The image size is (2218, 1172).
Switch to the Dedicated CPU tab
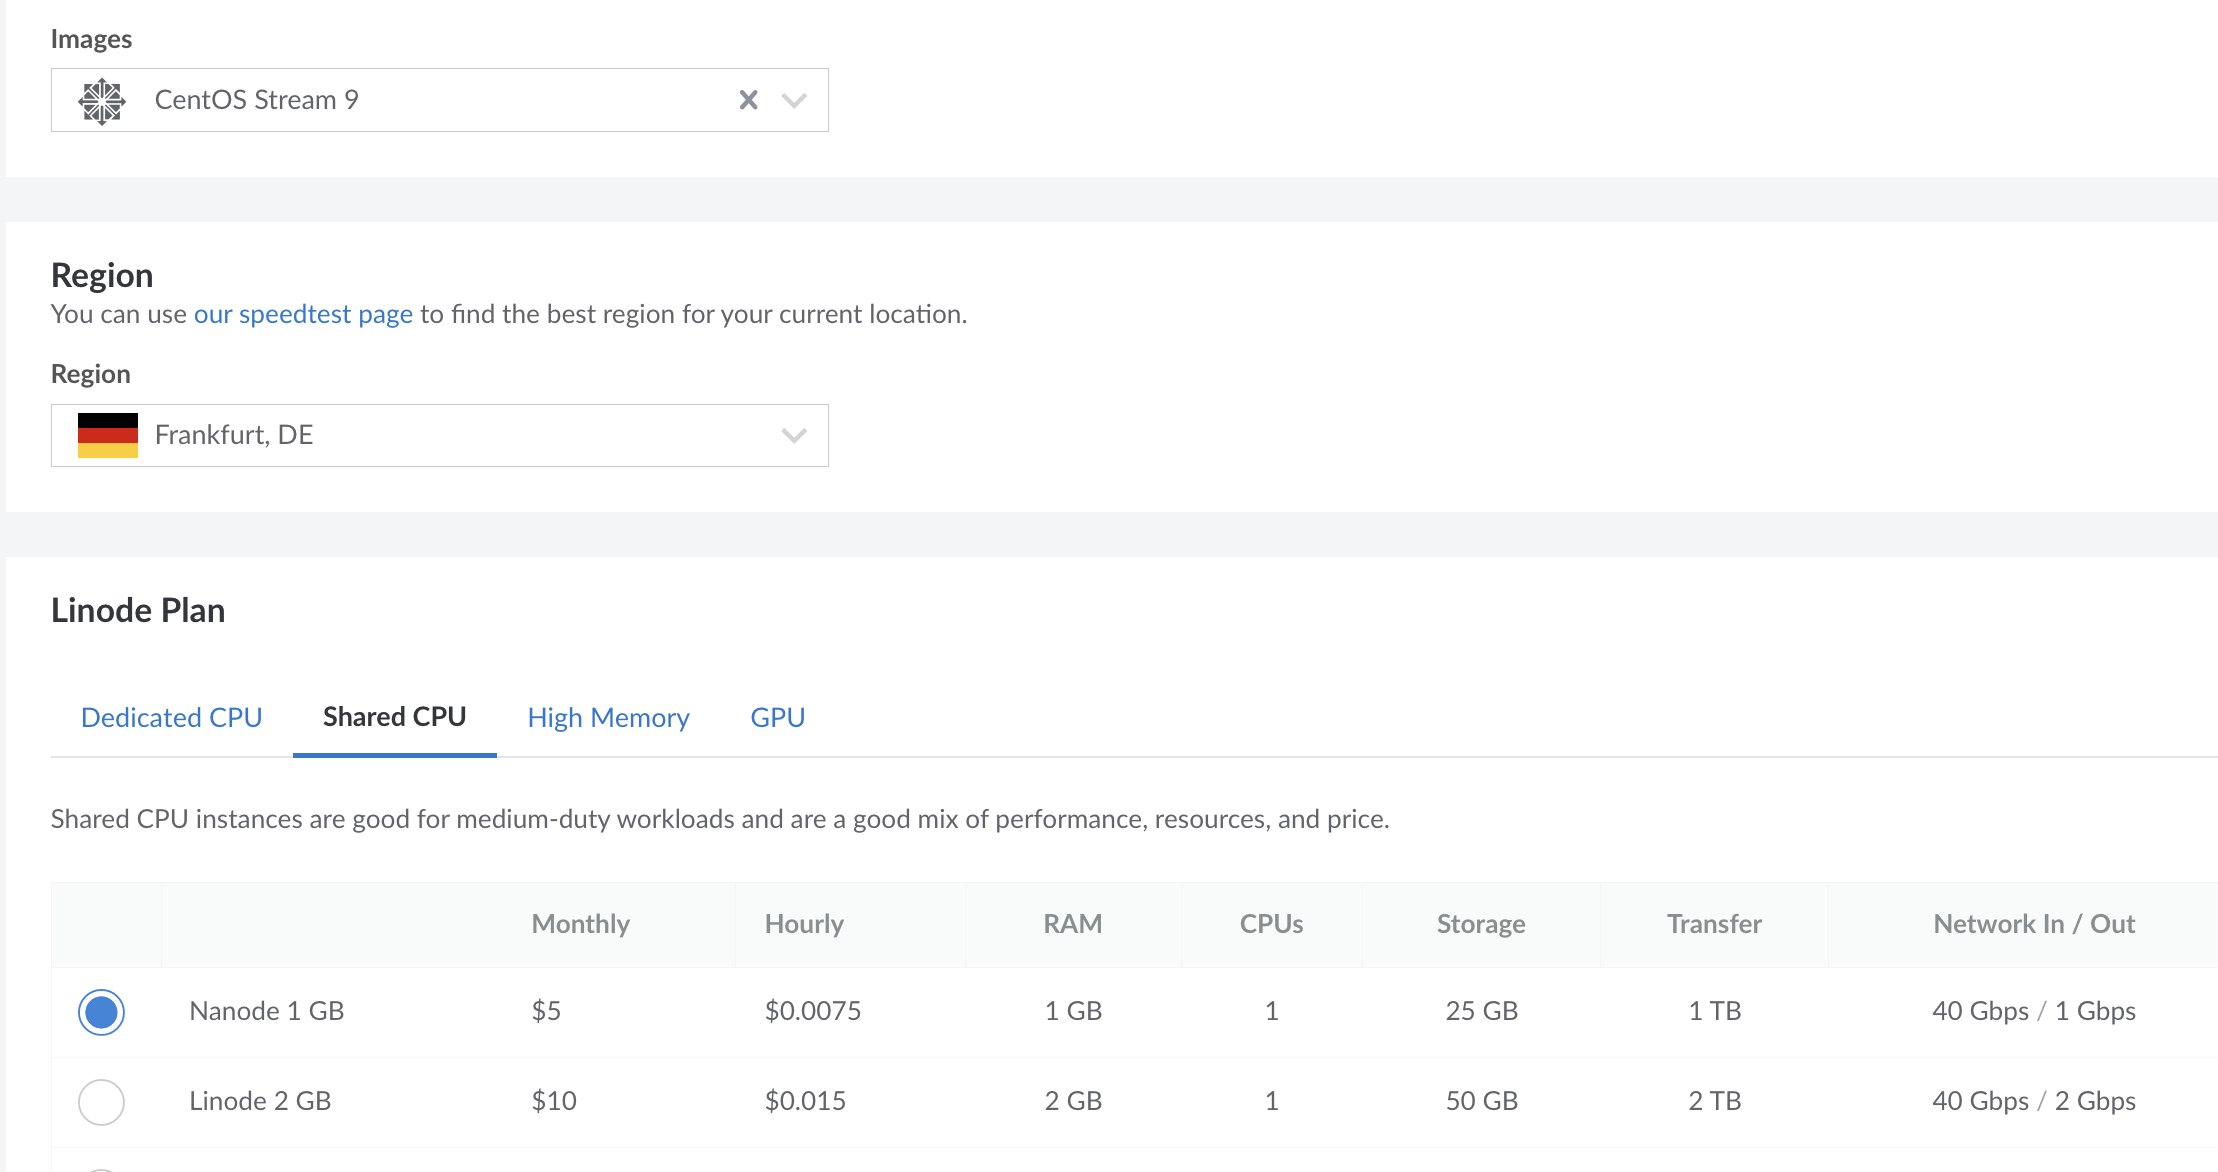(171, 718)
